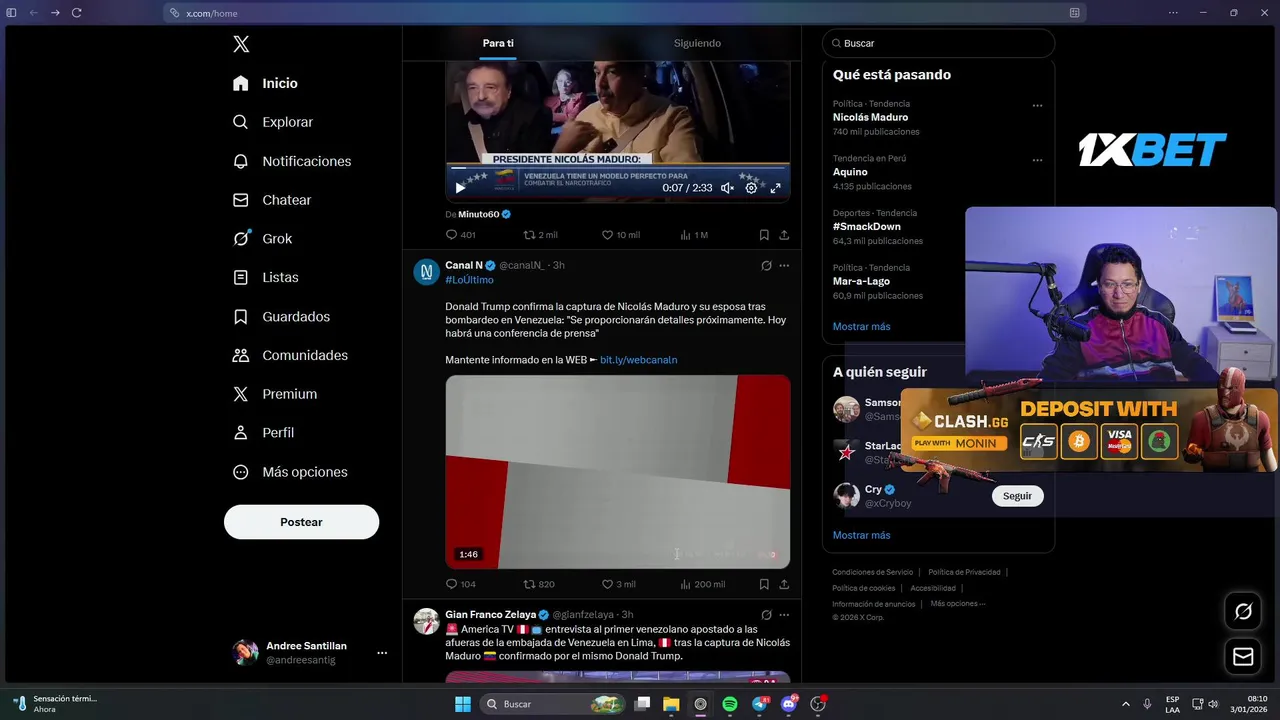This screenshot has height=720, width=1280.
Task: Open Chatear messages
Action: tap(272, 200)
